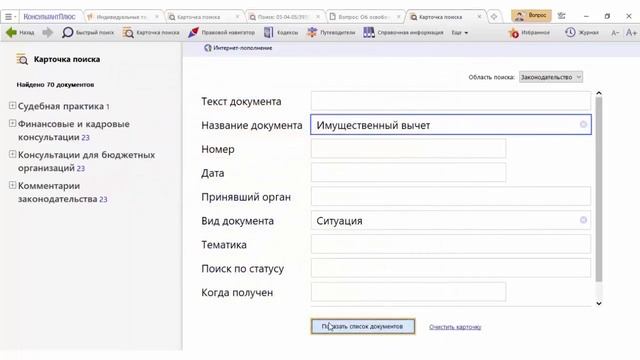The height and width of the screenshot is (360, 640).
Task: Click the Дата field
Action: tap(408, 172)
